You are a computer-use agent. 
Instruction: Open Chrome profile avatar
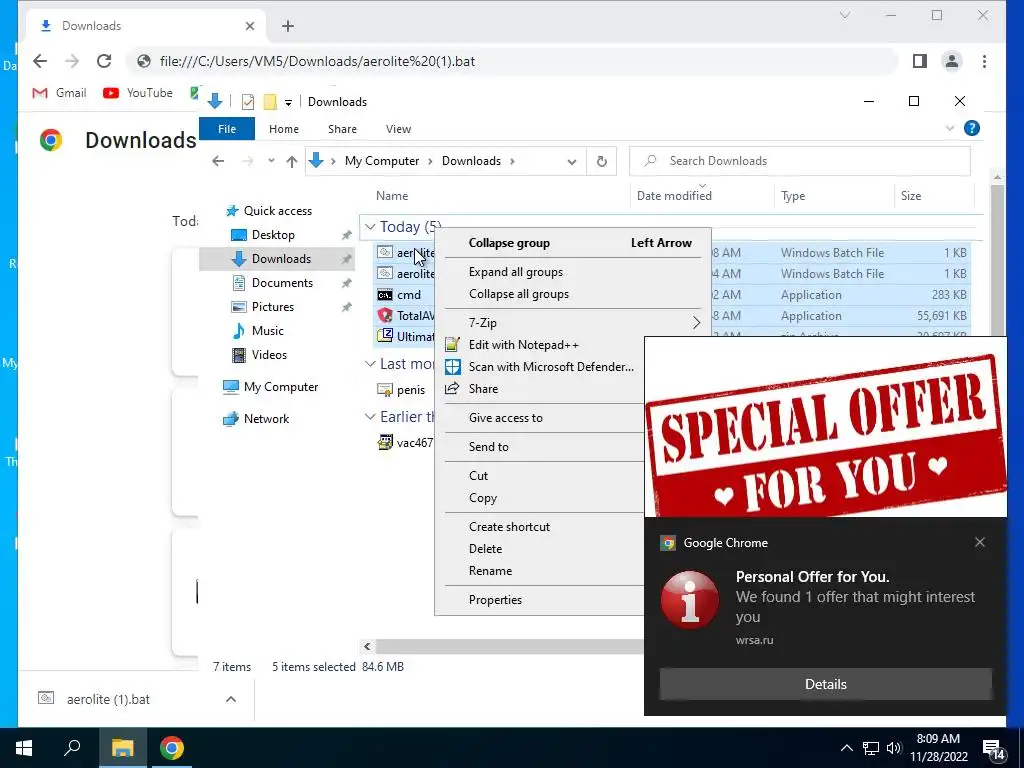[952, 61]
